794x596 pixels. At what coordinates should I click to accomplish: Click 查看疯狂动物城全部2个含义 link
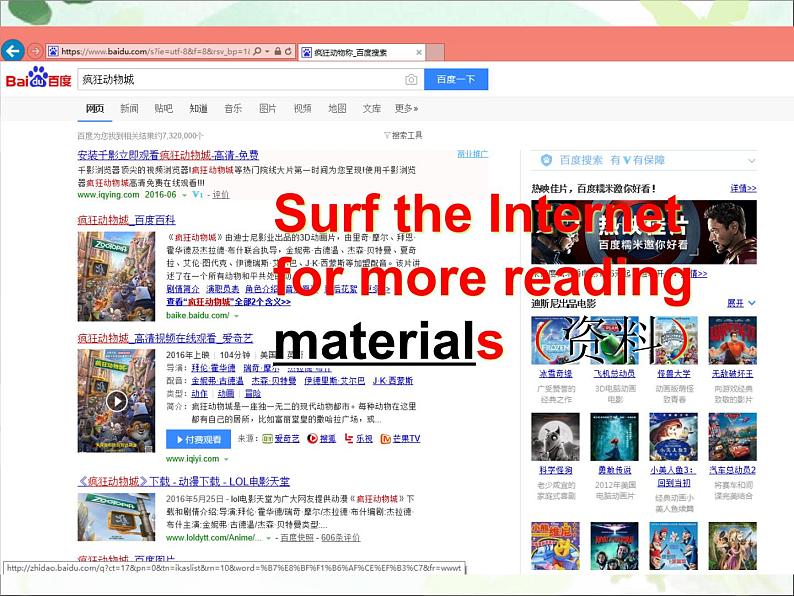pyautogui.click(x=228, y=302)
